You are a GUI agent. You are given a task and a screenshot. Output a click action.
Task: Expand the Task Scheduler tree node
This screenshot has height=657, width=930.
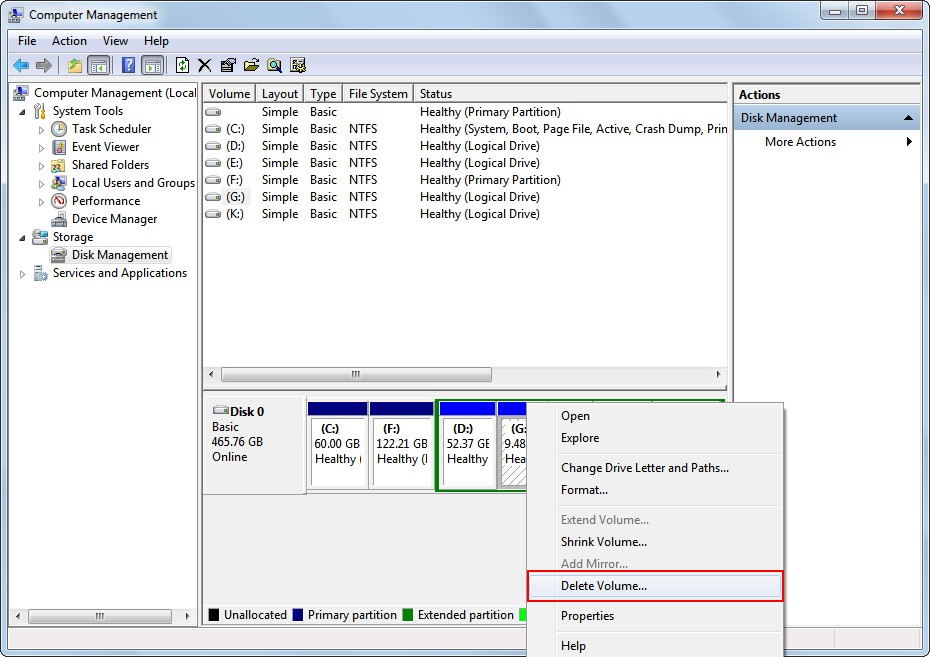point(41,130)
